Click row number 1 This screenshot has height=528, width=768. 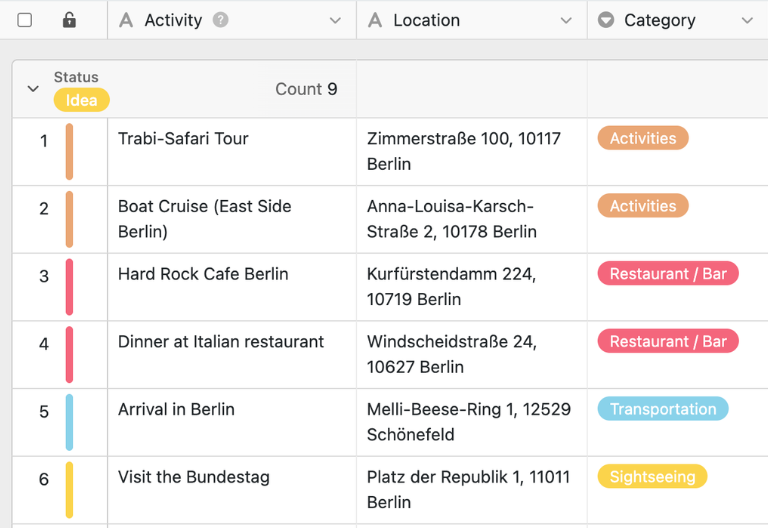[44, 141]
